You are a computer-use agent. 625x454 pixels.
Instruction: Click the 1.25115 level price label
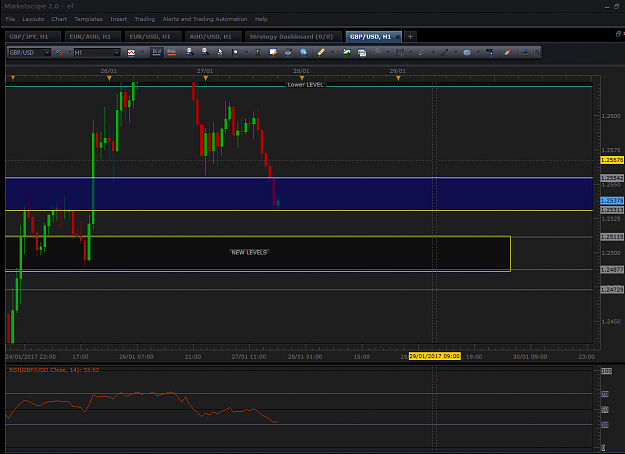point(612,237)
